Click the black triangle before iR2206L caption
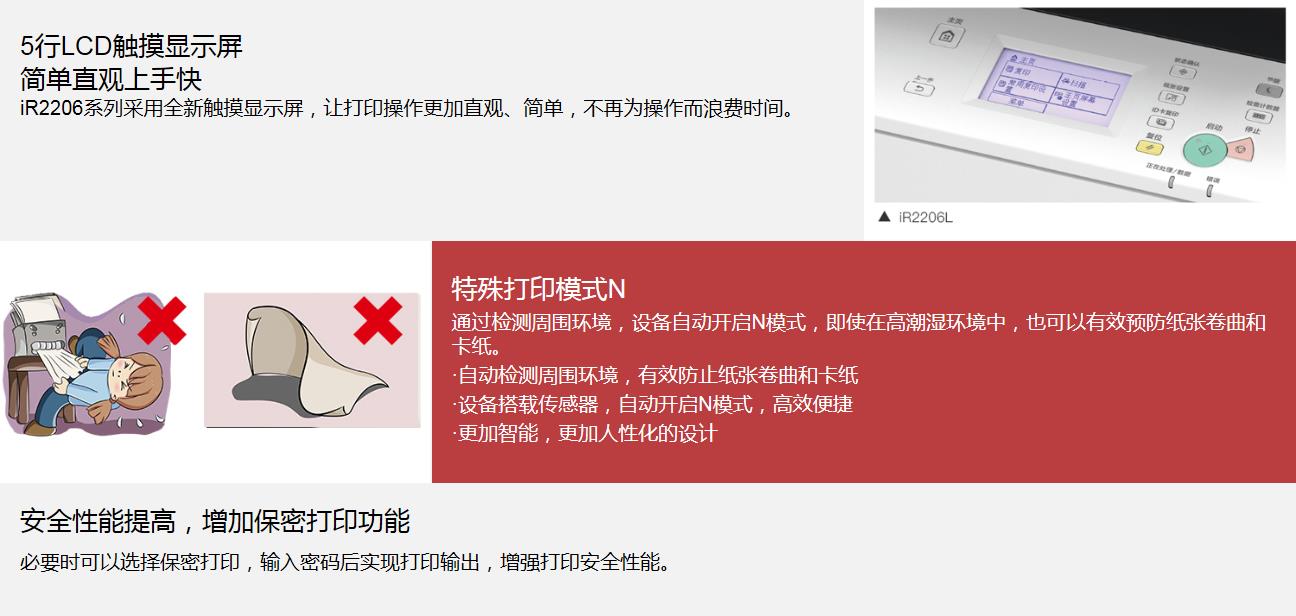Screen dimensions: 1296x616 [884, 217]
